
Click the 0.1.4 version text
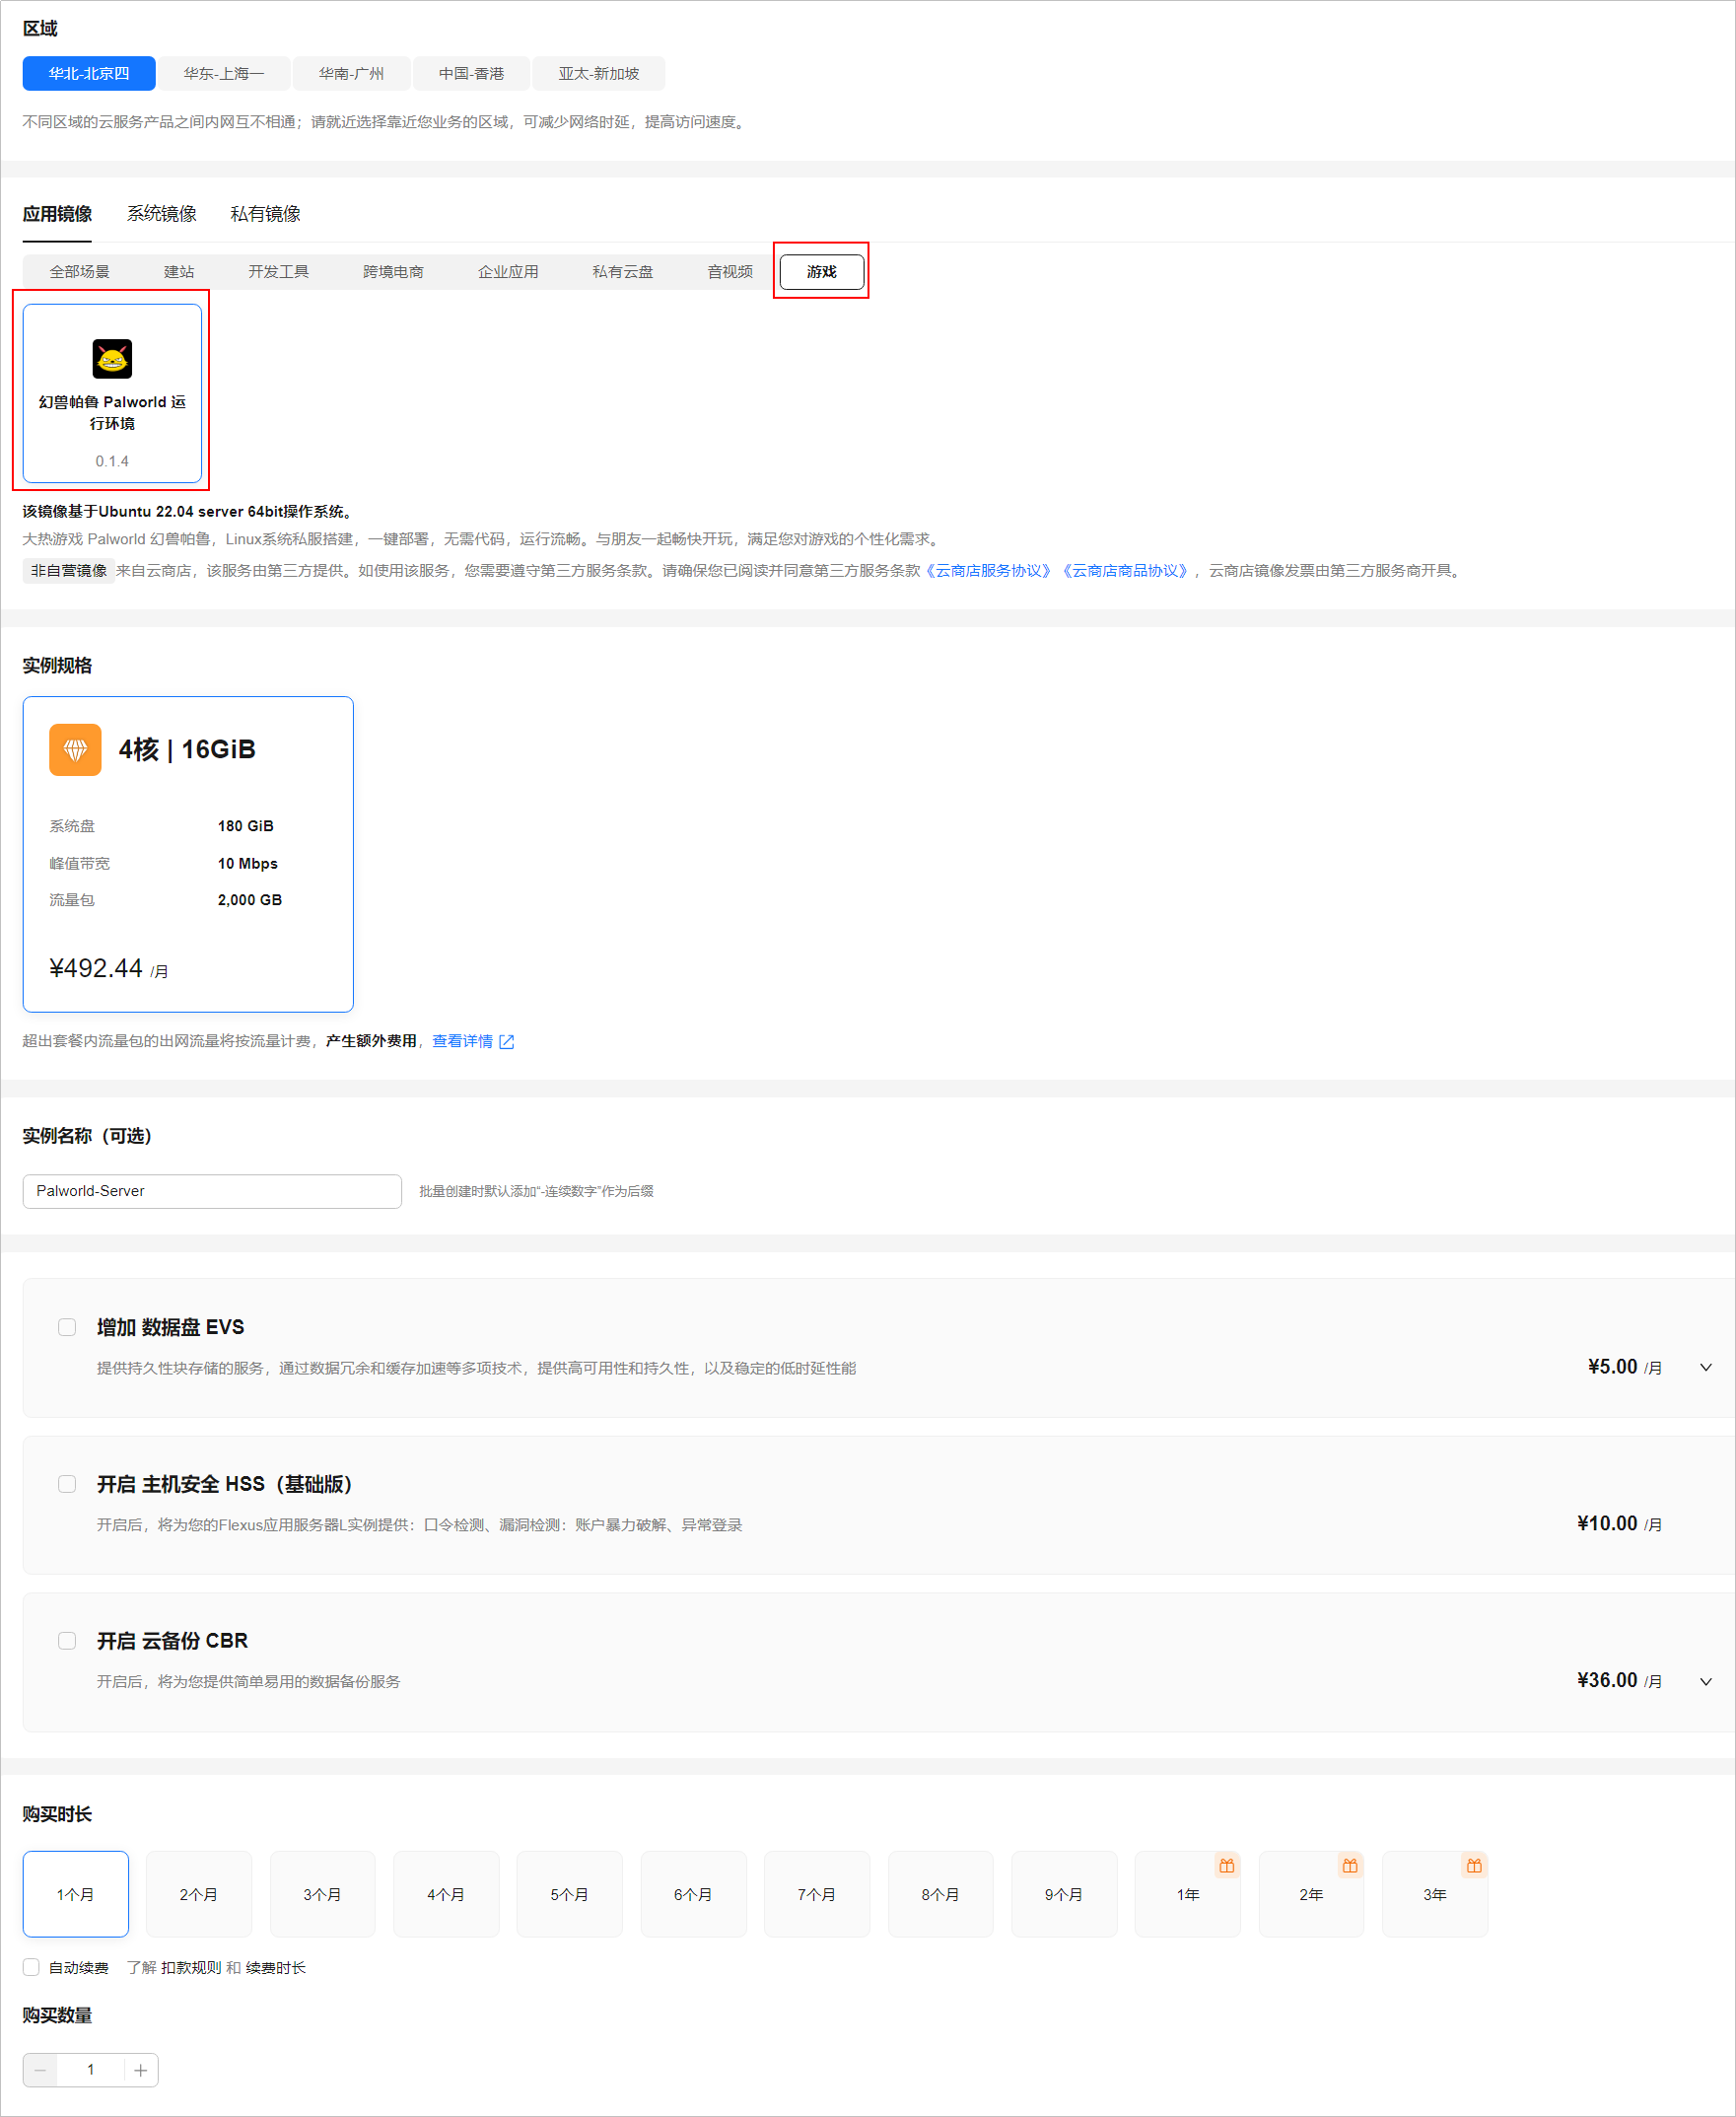112,461
